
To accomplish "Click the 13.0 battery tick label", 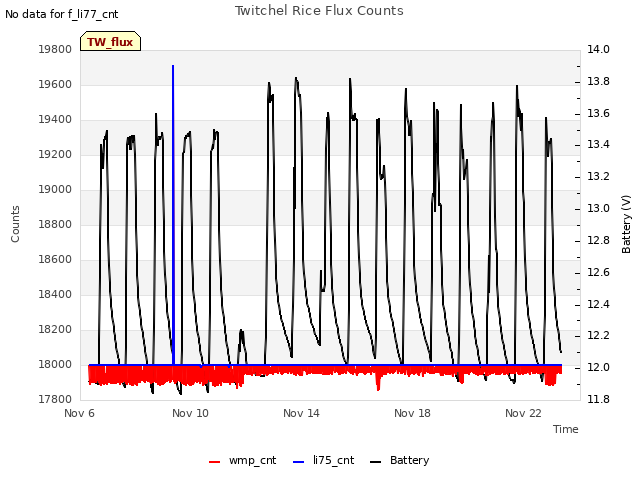I will tap(598, 209).
